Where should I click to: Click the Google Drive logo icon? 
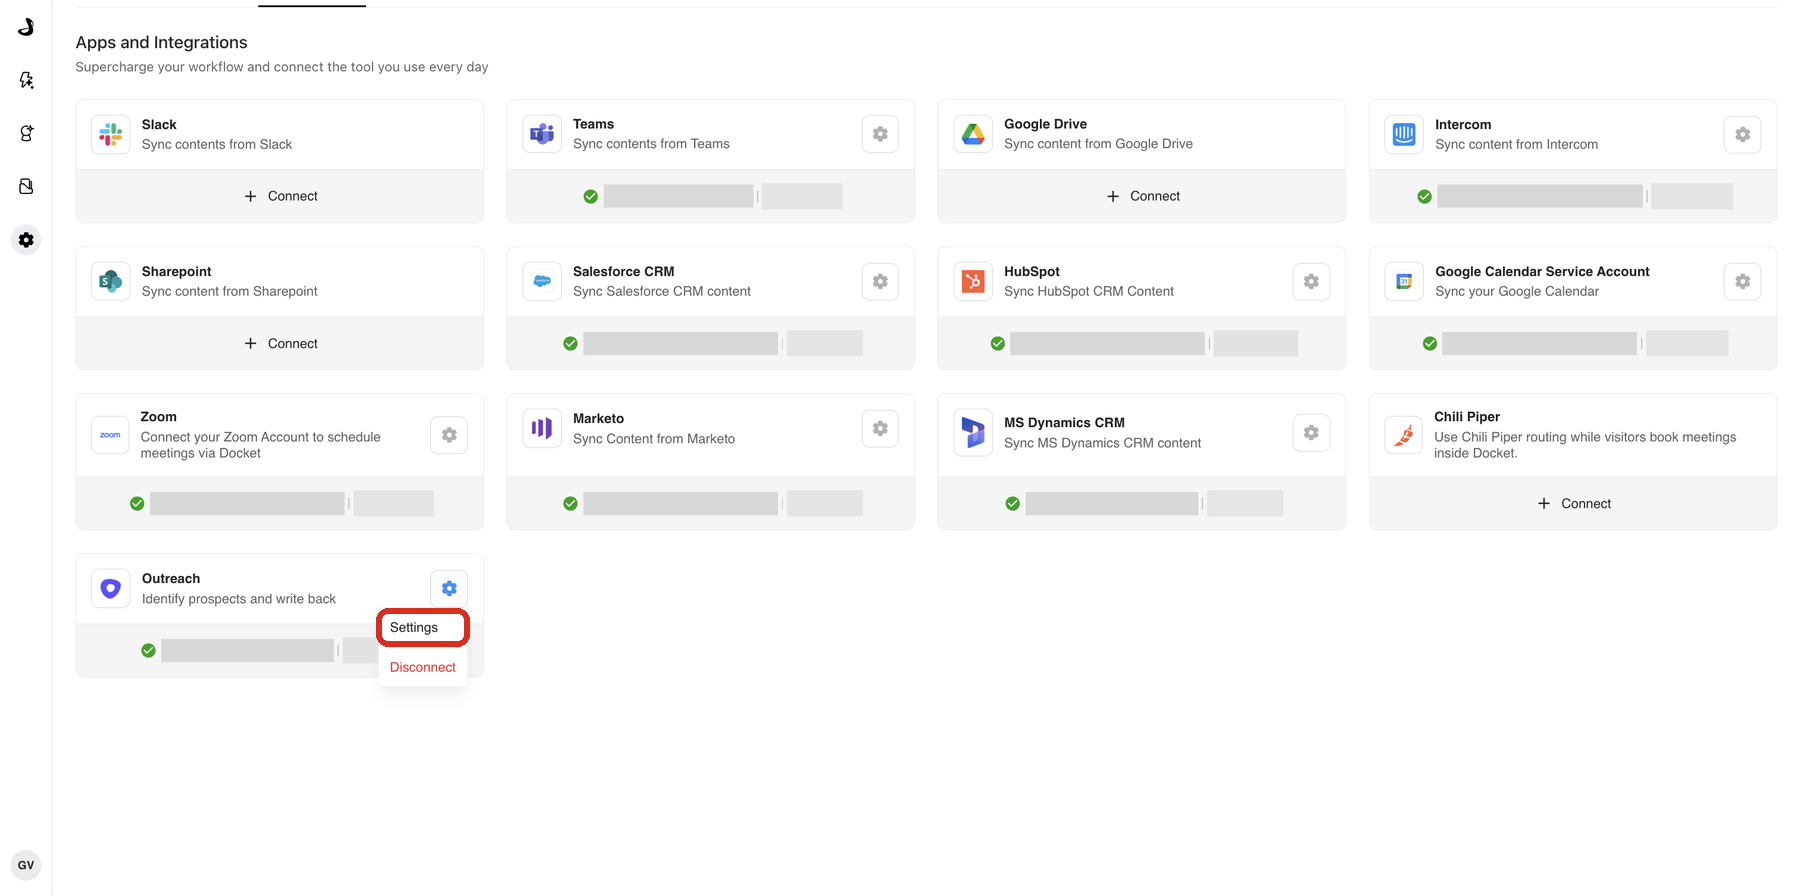(x=973, y=134)
